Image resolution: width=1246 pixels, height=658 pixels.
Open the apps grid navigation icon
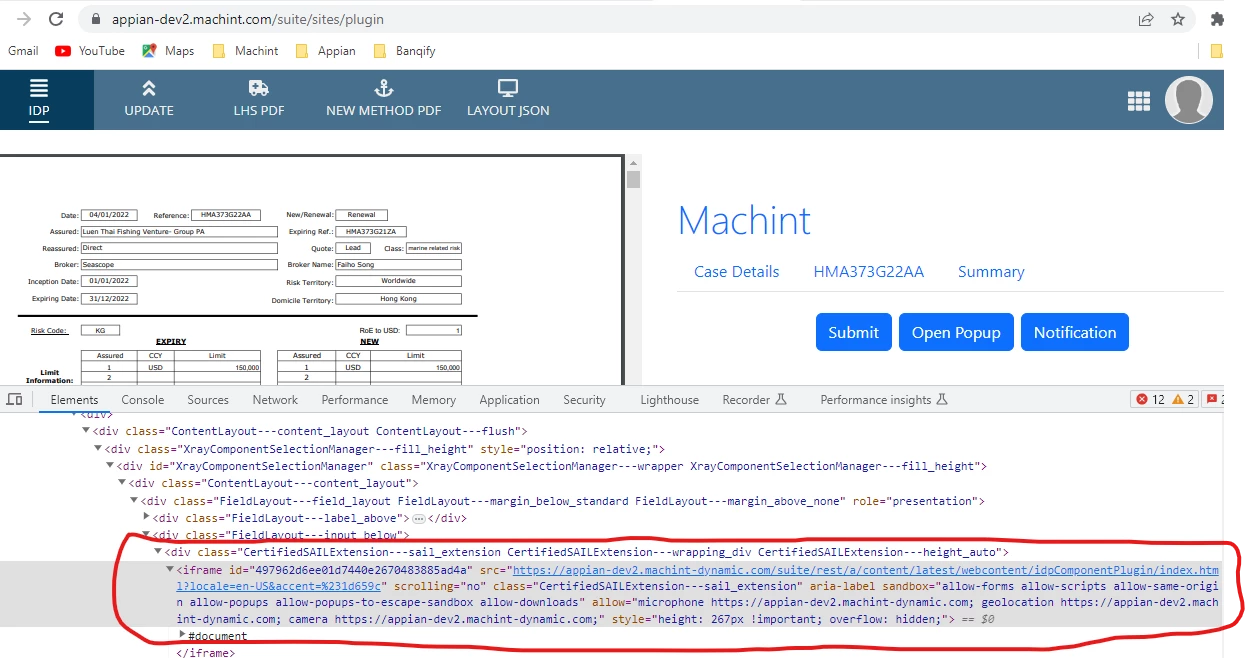click(x=1138, y=100)
